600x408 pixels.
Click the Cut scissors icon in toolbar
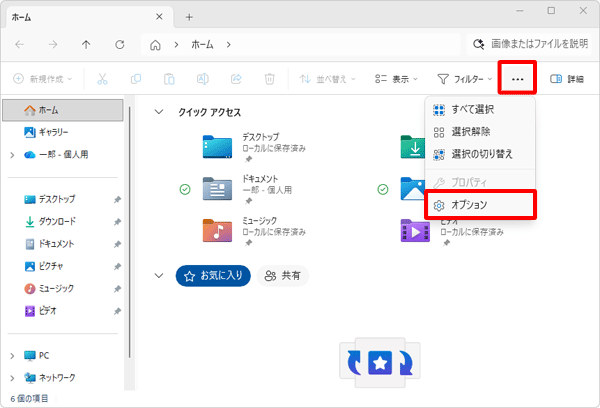coord(102,79)
